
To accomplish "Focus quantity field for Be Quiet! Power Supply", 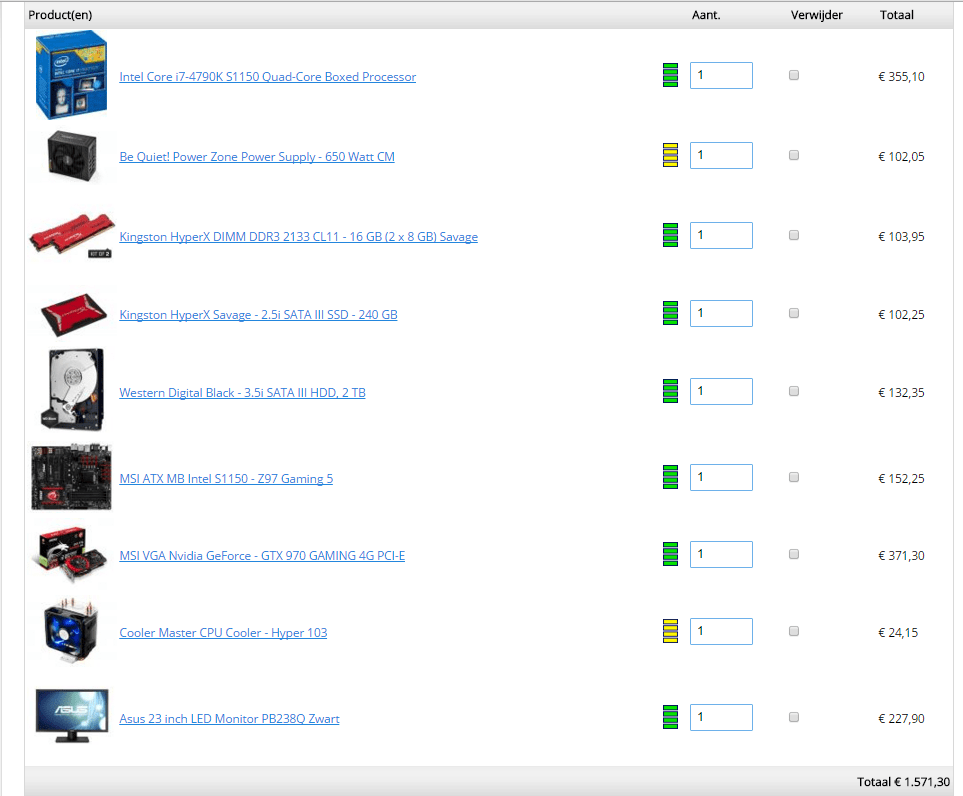I will pyautogui.click(x=721, y=155).
